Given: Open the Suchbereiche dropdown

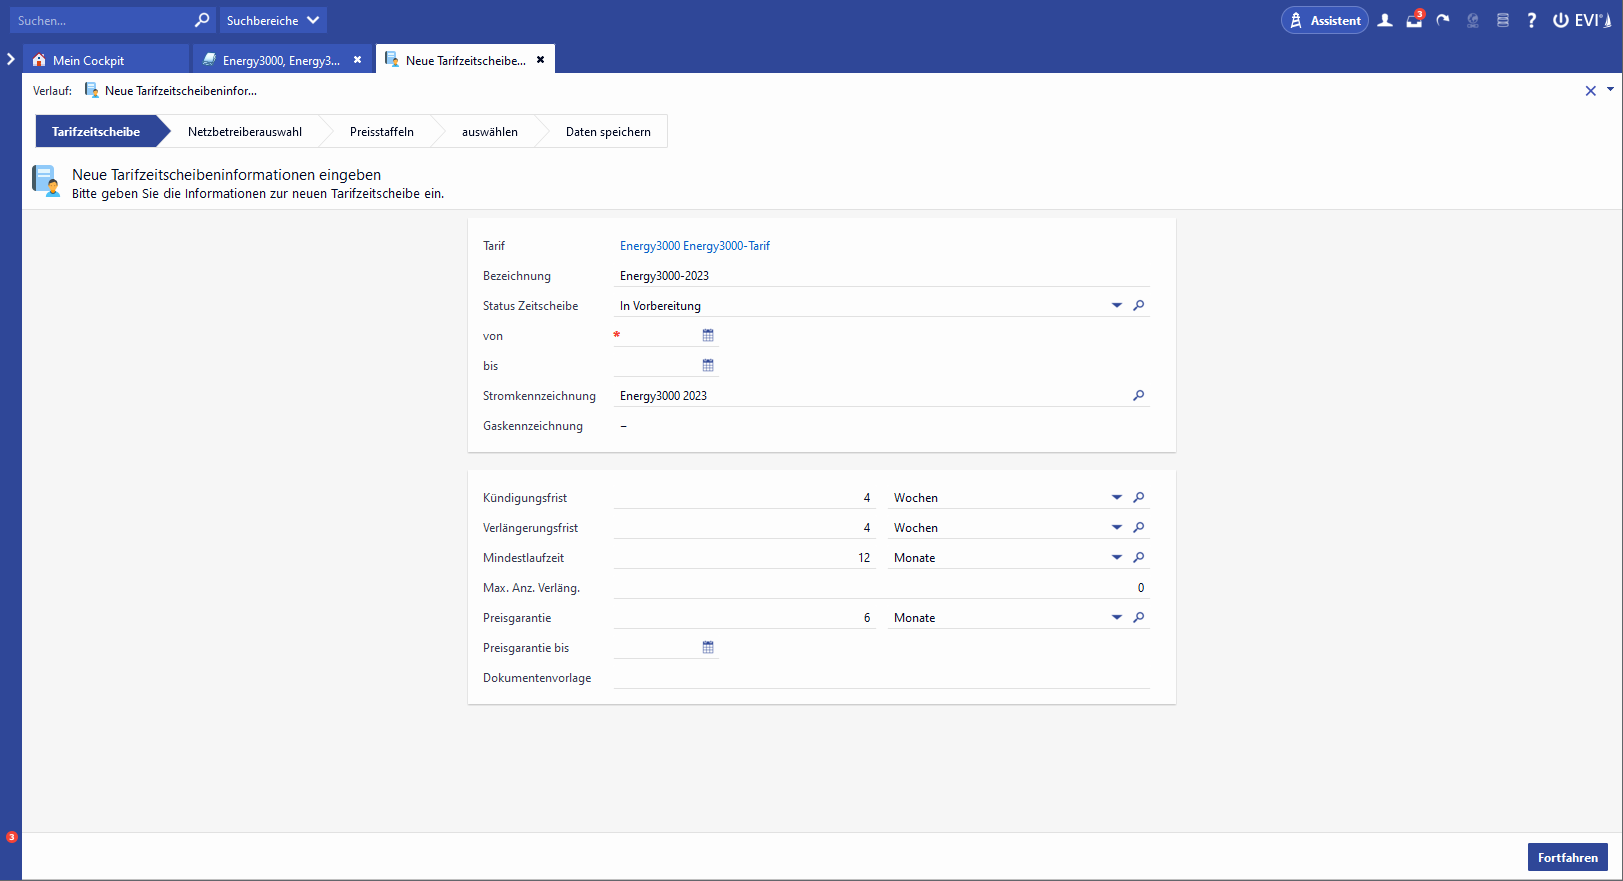Looking at the screenshot, I should pyautogui.click(x=273, y=20).
